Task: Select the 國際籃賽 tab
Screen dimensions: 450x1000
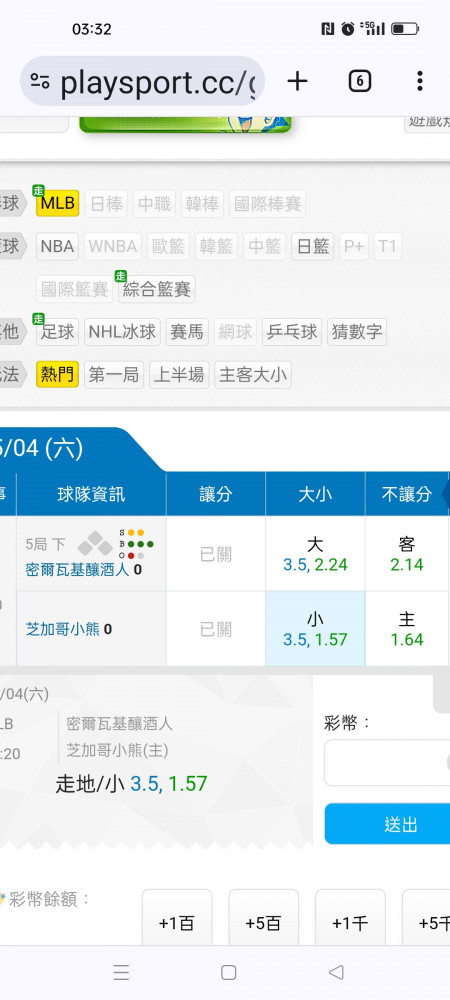Action: point(75,290)
